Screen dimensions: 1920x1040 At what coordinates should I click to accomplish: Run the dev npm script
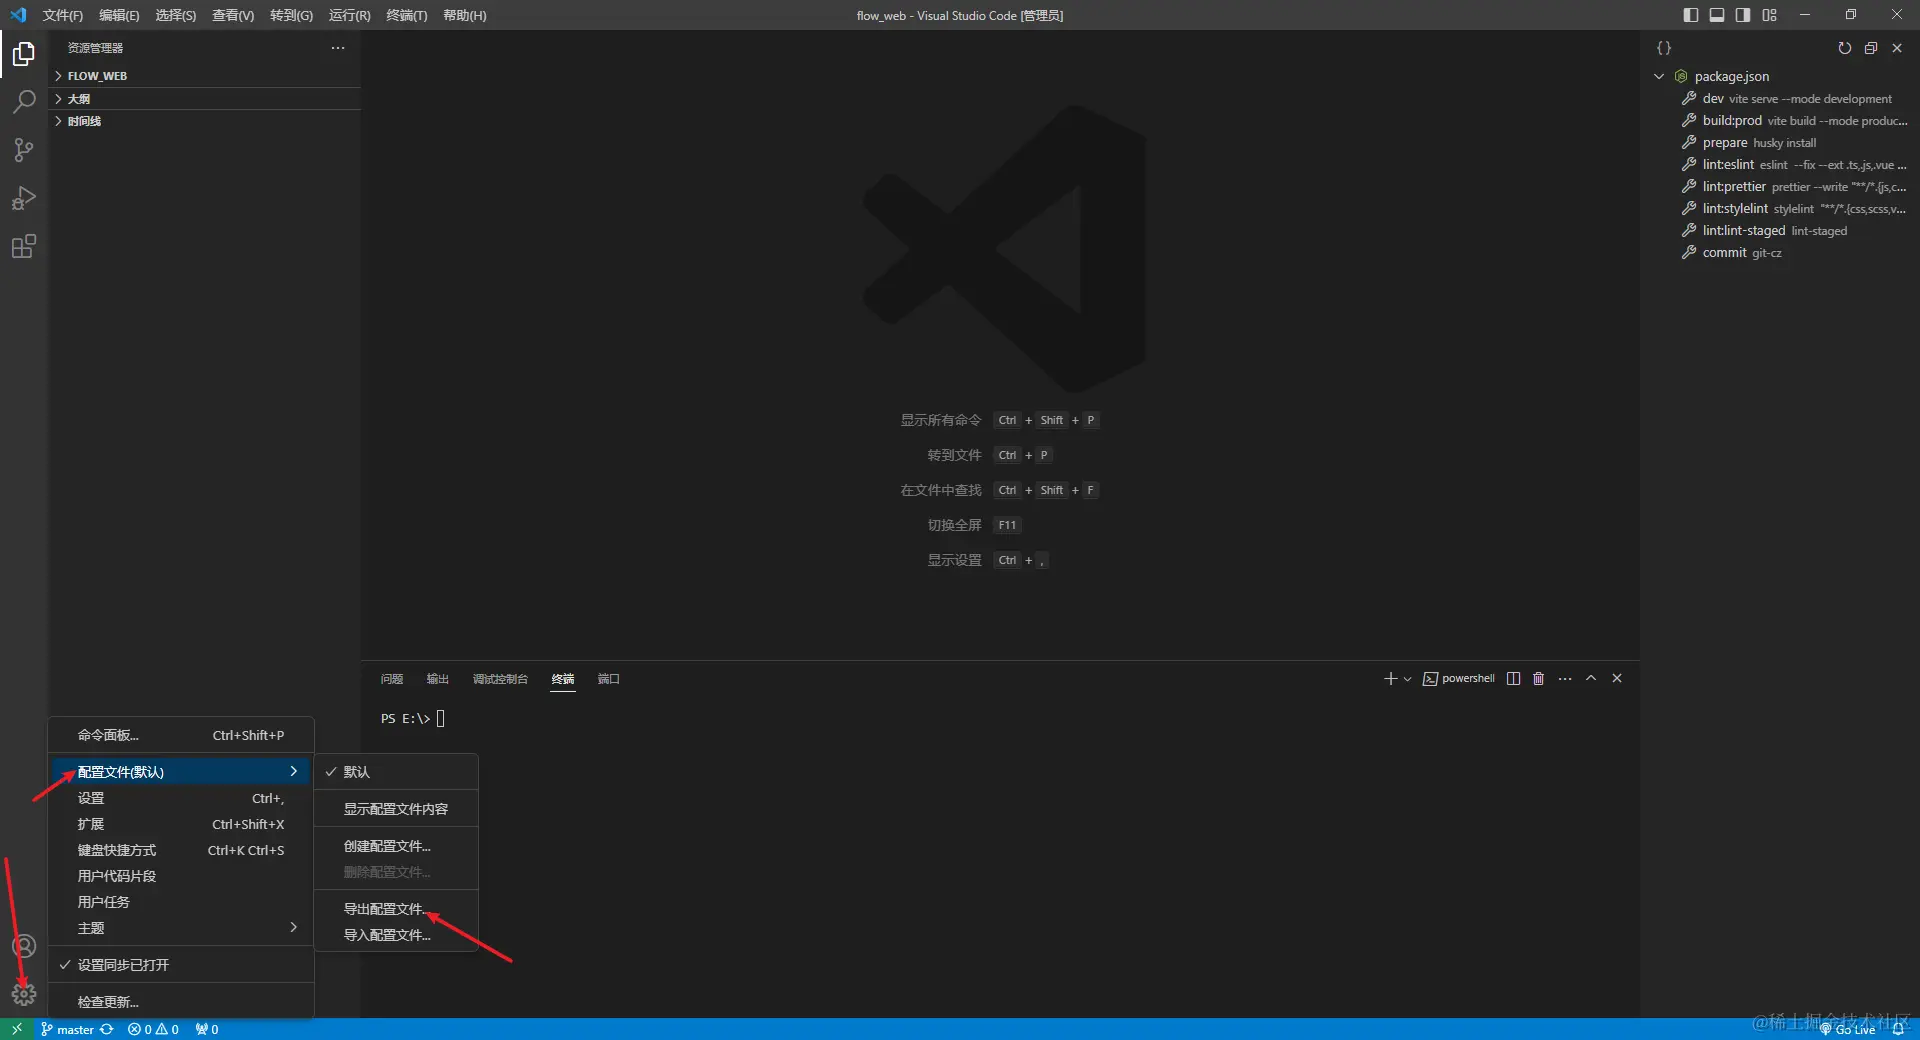pos(1780,99)
